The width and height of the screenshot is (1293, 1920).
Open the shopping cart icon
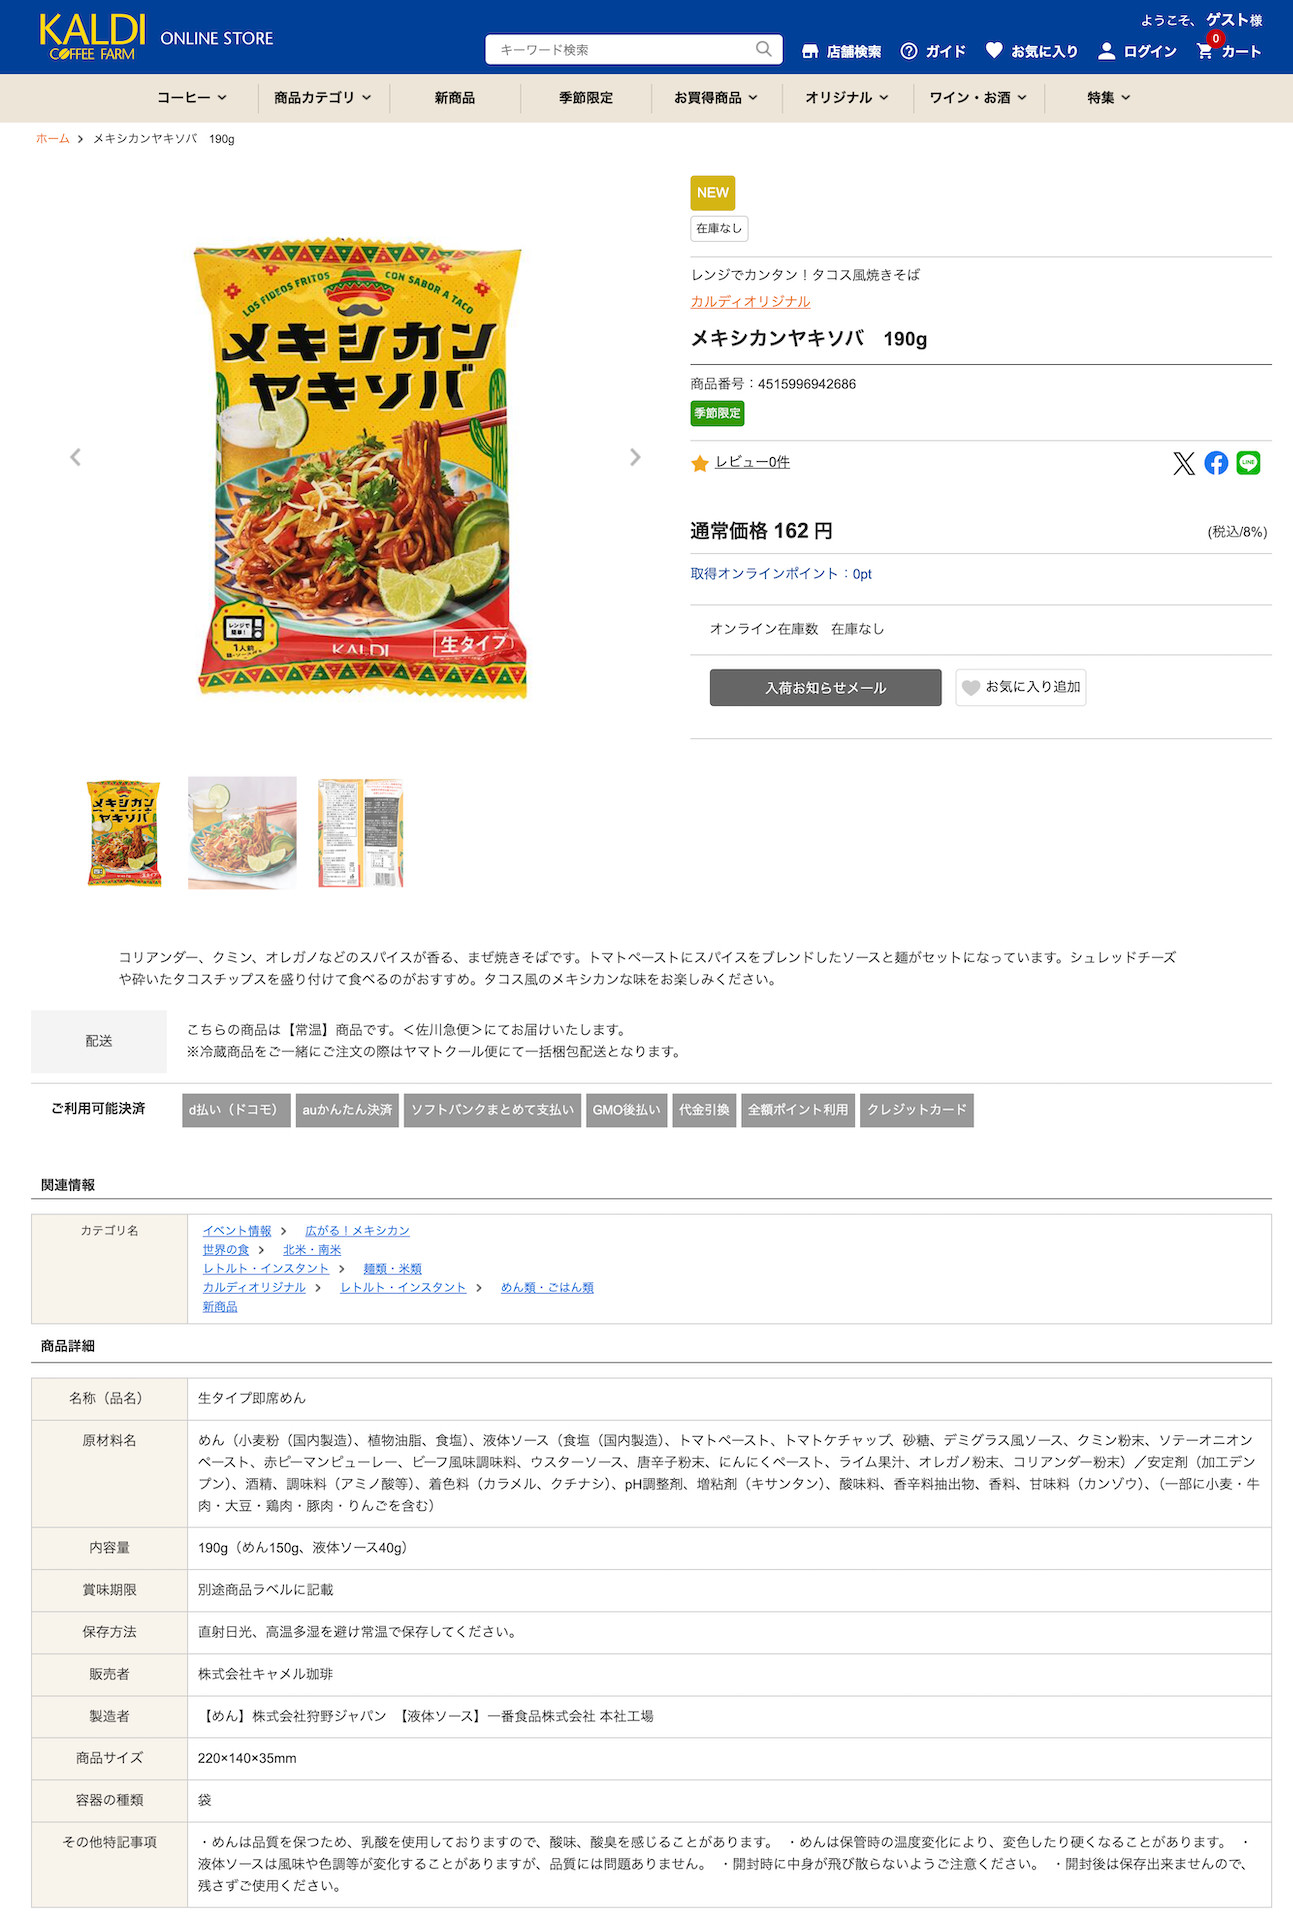[1206, 51]
